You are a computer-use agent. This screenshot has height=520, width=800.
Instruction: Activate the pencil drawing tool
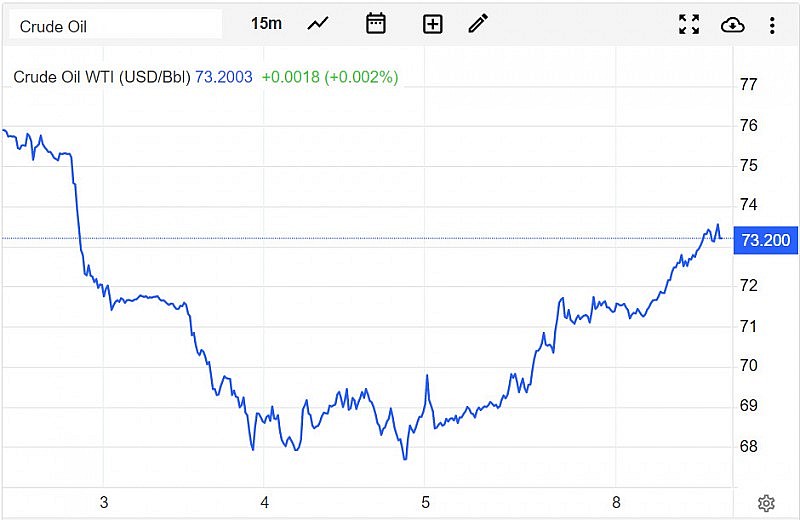pos(478,24)
